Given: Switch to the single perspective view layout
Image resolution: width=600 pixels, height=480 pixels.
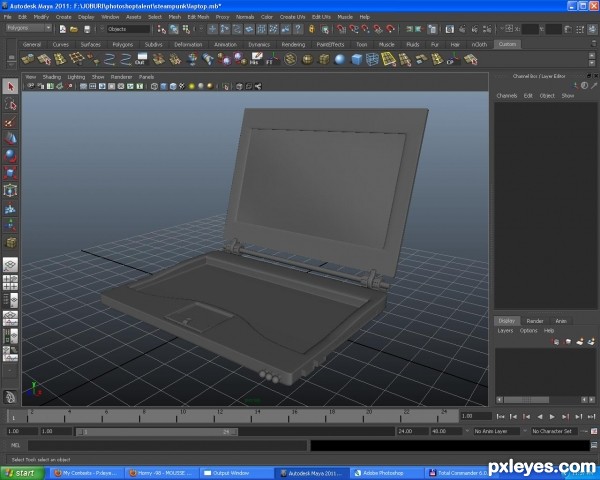Looking at the screenshot, I should (x=10, y=264).
